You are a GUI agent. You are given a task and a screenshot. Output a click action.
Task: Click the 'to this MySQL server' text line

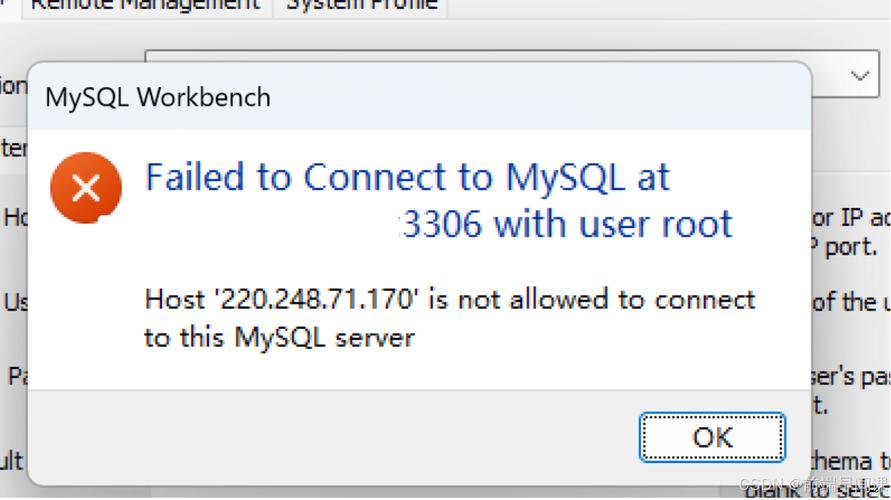click(279, 337)
